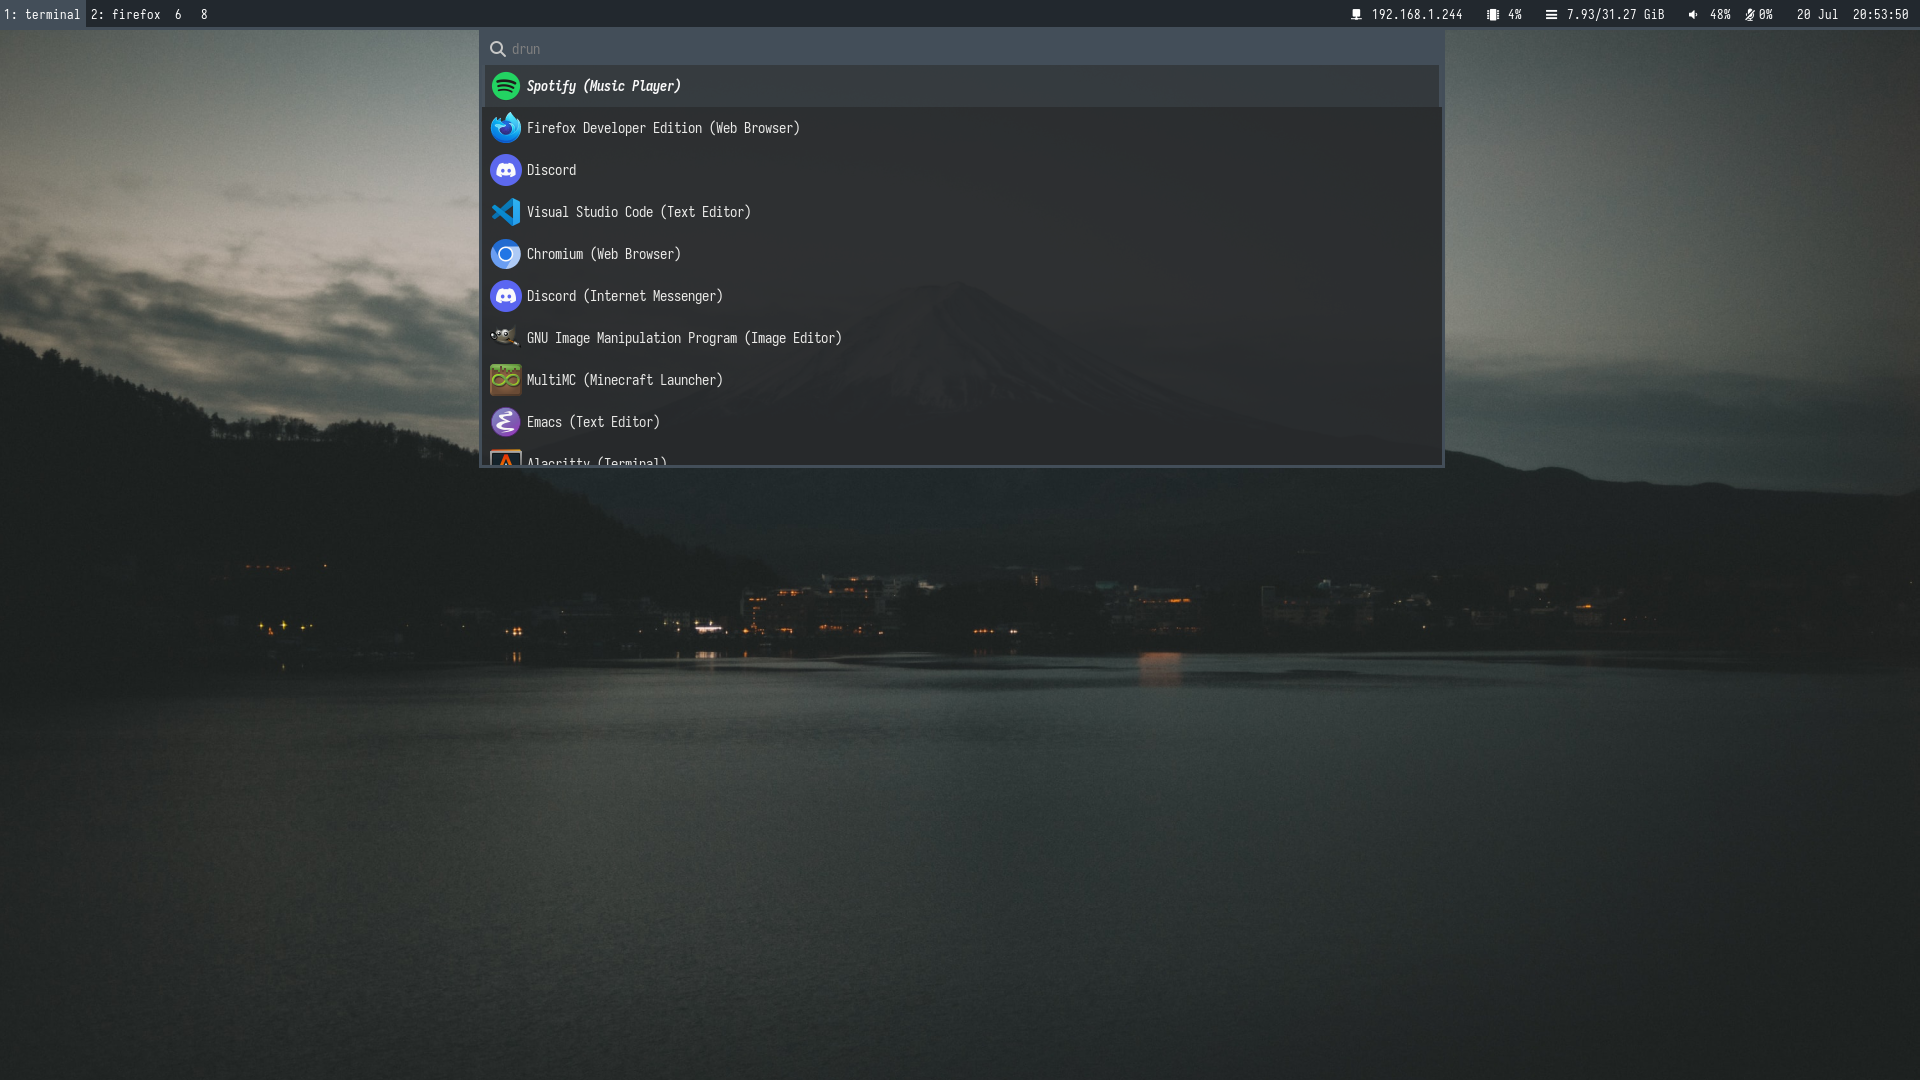Switch to workspace 6
The height and width of the screenshot is (1080, 1920).
[x=178, y=14]
